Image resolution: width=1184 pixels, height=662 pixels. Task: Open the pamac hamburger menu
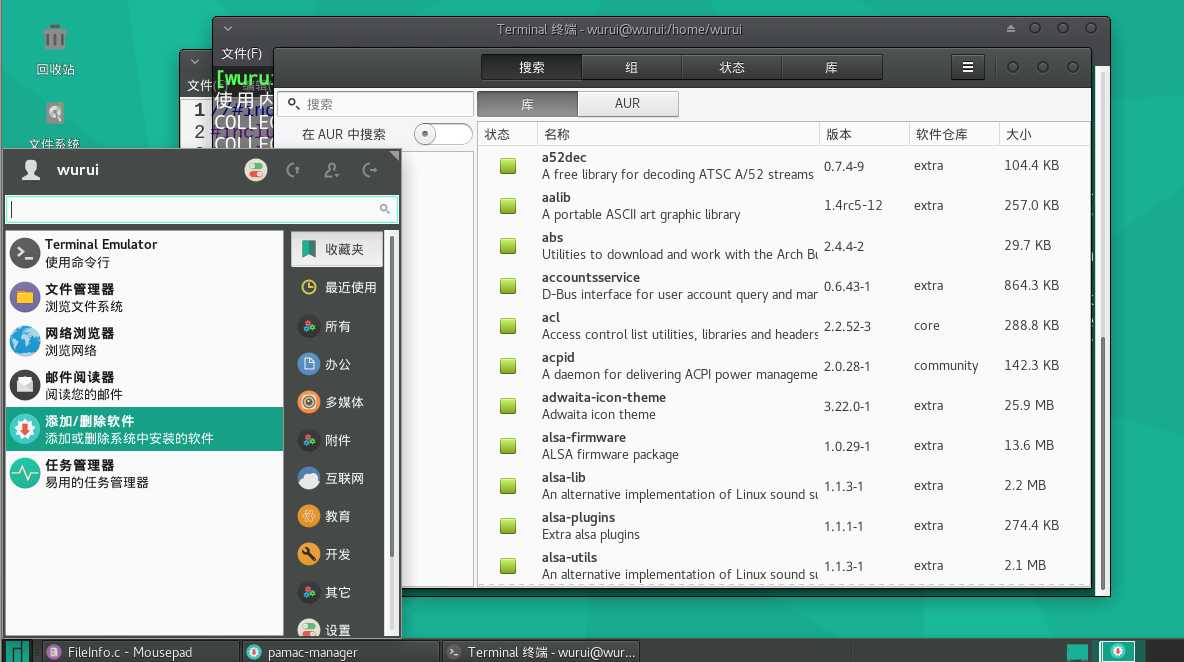pos(967,67)
